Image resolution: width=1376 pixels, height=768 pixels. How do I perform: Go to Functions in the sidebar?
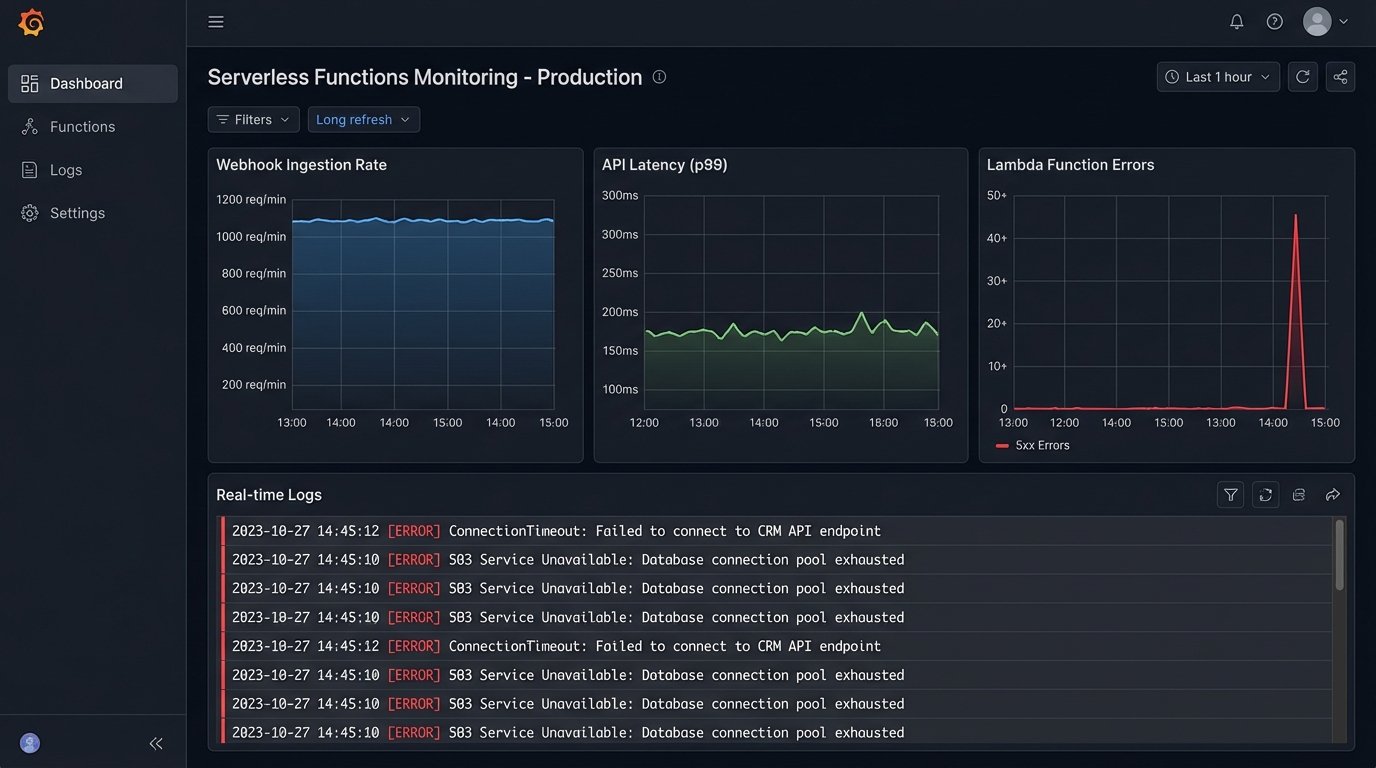point(82,127)
